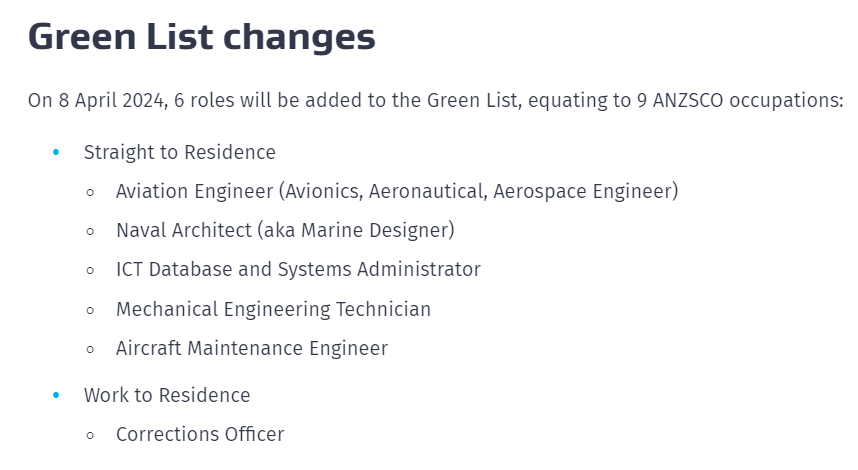Click the blue bullet beside Straight to Residence
This screenshot has height=470, width=858.
click(56, 152)
